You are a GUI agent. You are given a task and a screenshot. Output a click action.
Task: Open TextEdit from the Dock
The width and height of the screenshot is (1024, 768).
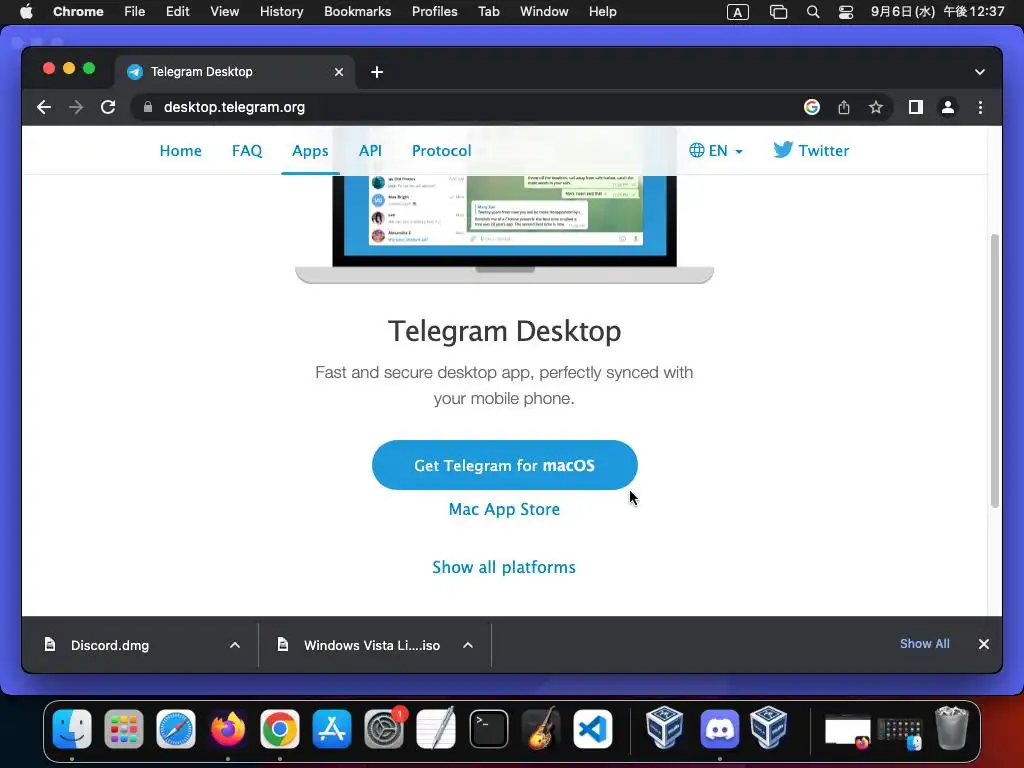(x=436, y=729)
